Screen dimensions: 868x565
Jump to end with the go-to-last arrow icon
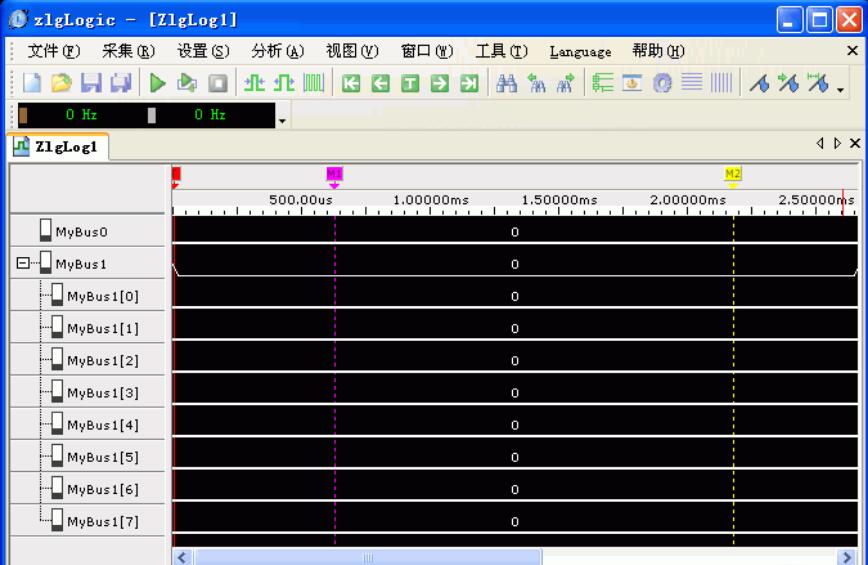coord(469,84)
